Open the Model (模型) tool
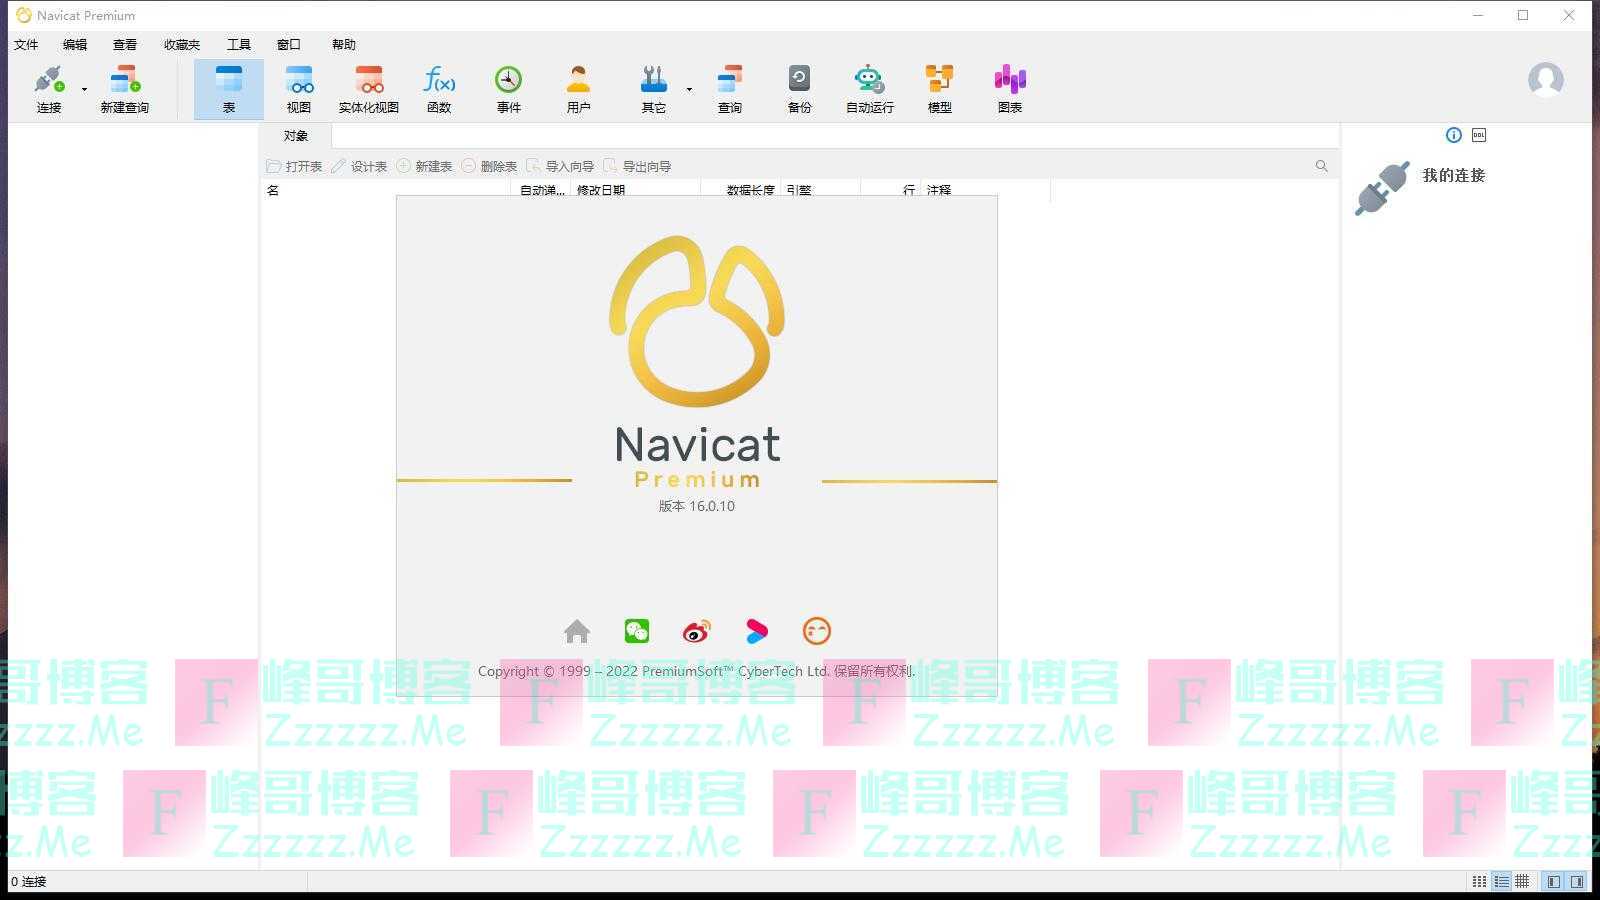 939,88
